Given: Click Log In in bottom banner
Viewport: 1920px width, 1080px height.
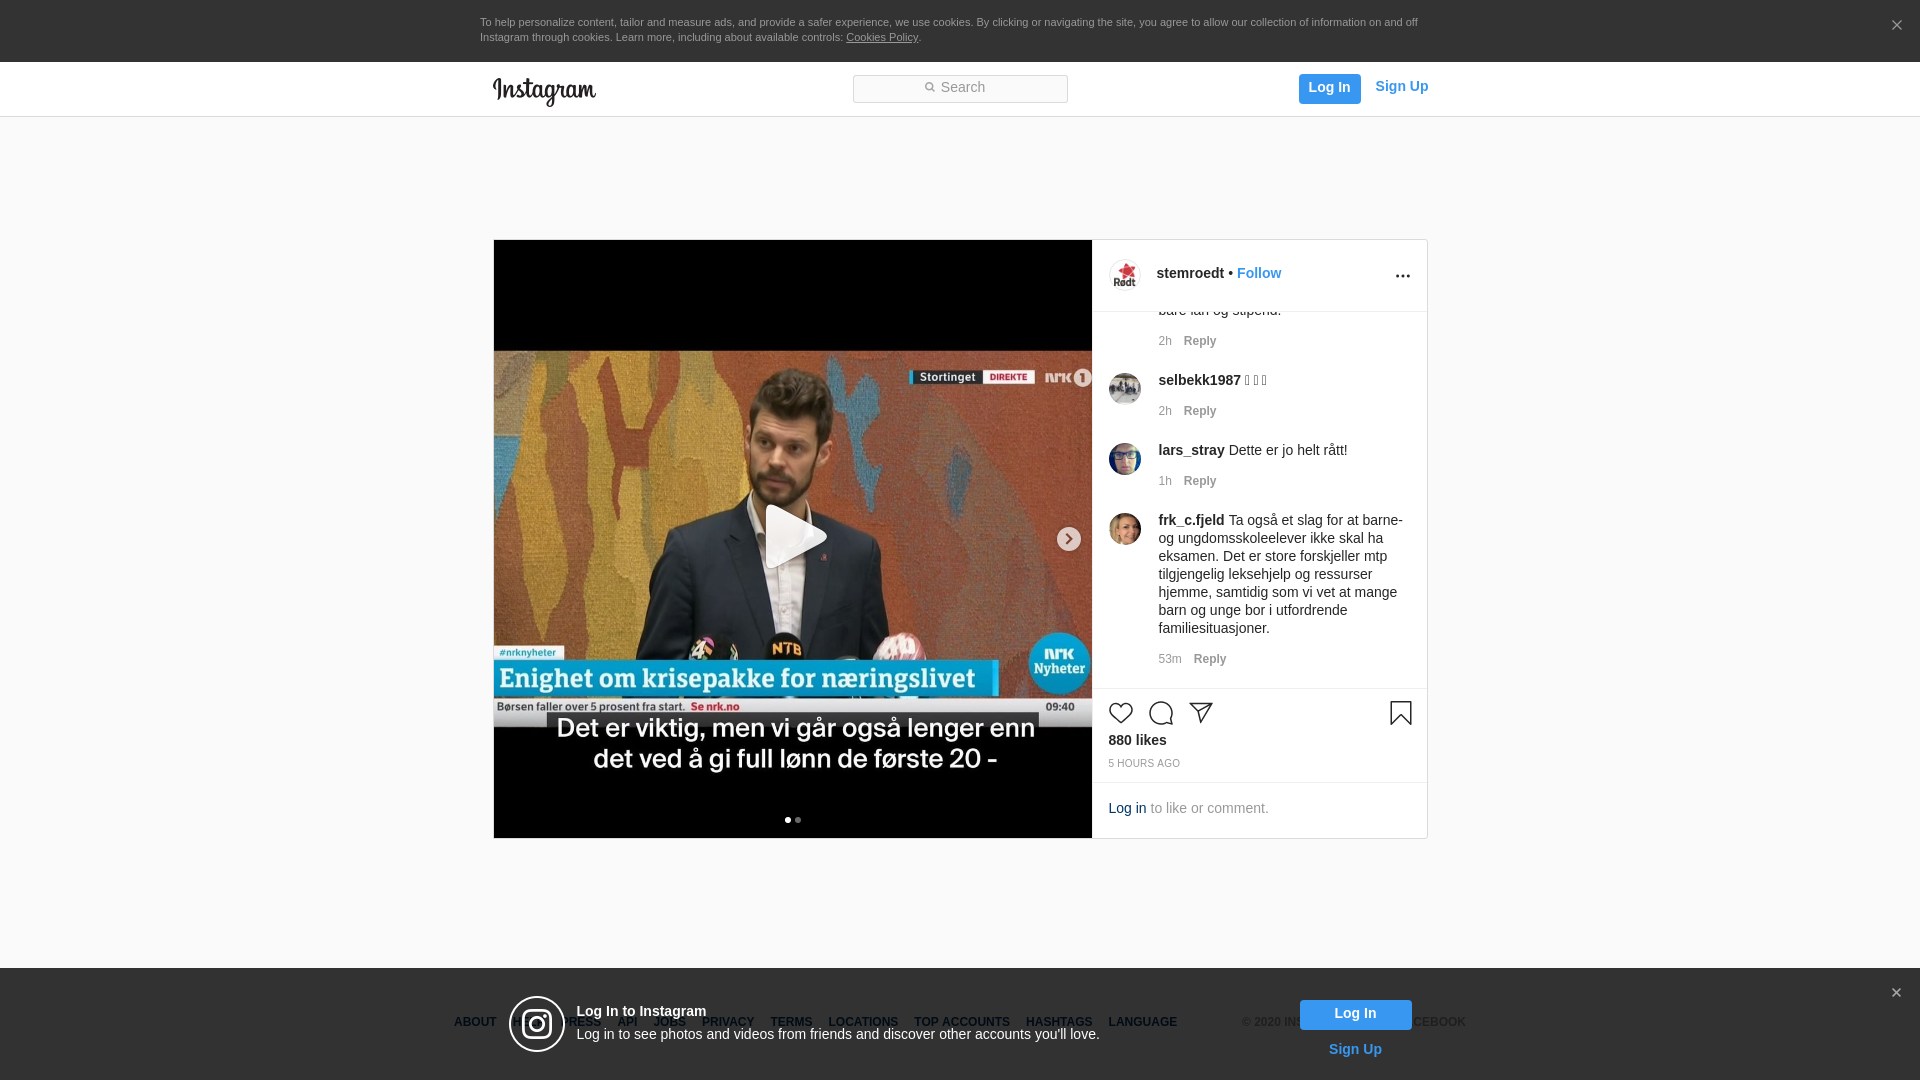Looking at the screenshot, I should coord(1355,1014).
